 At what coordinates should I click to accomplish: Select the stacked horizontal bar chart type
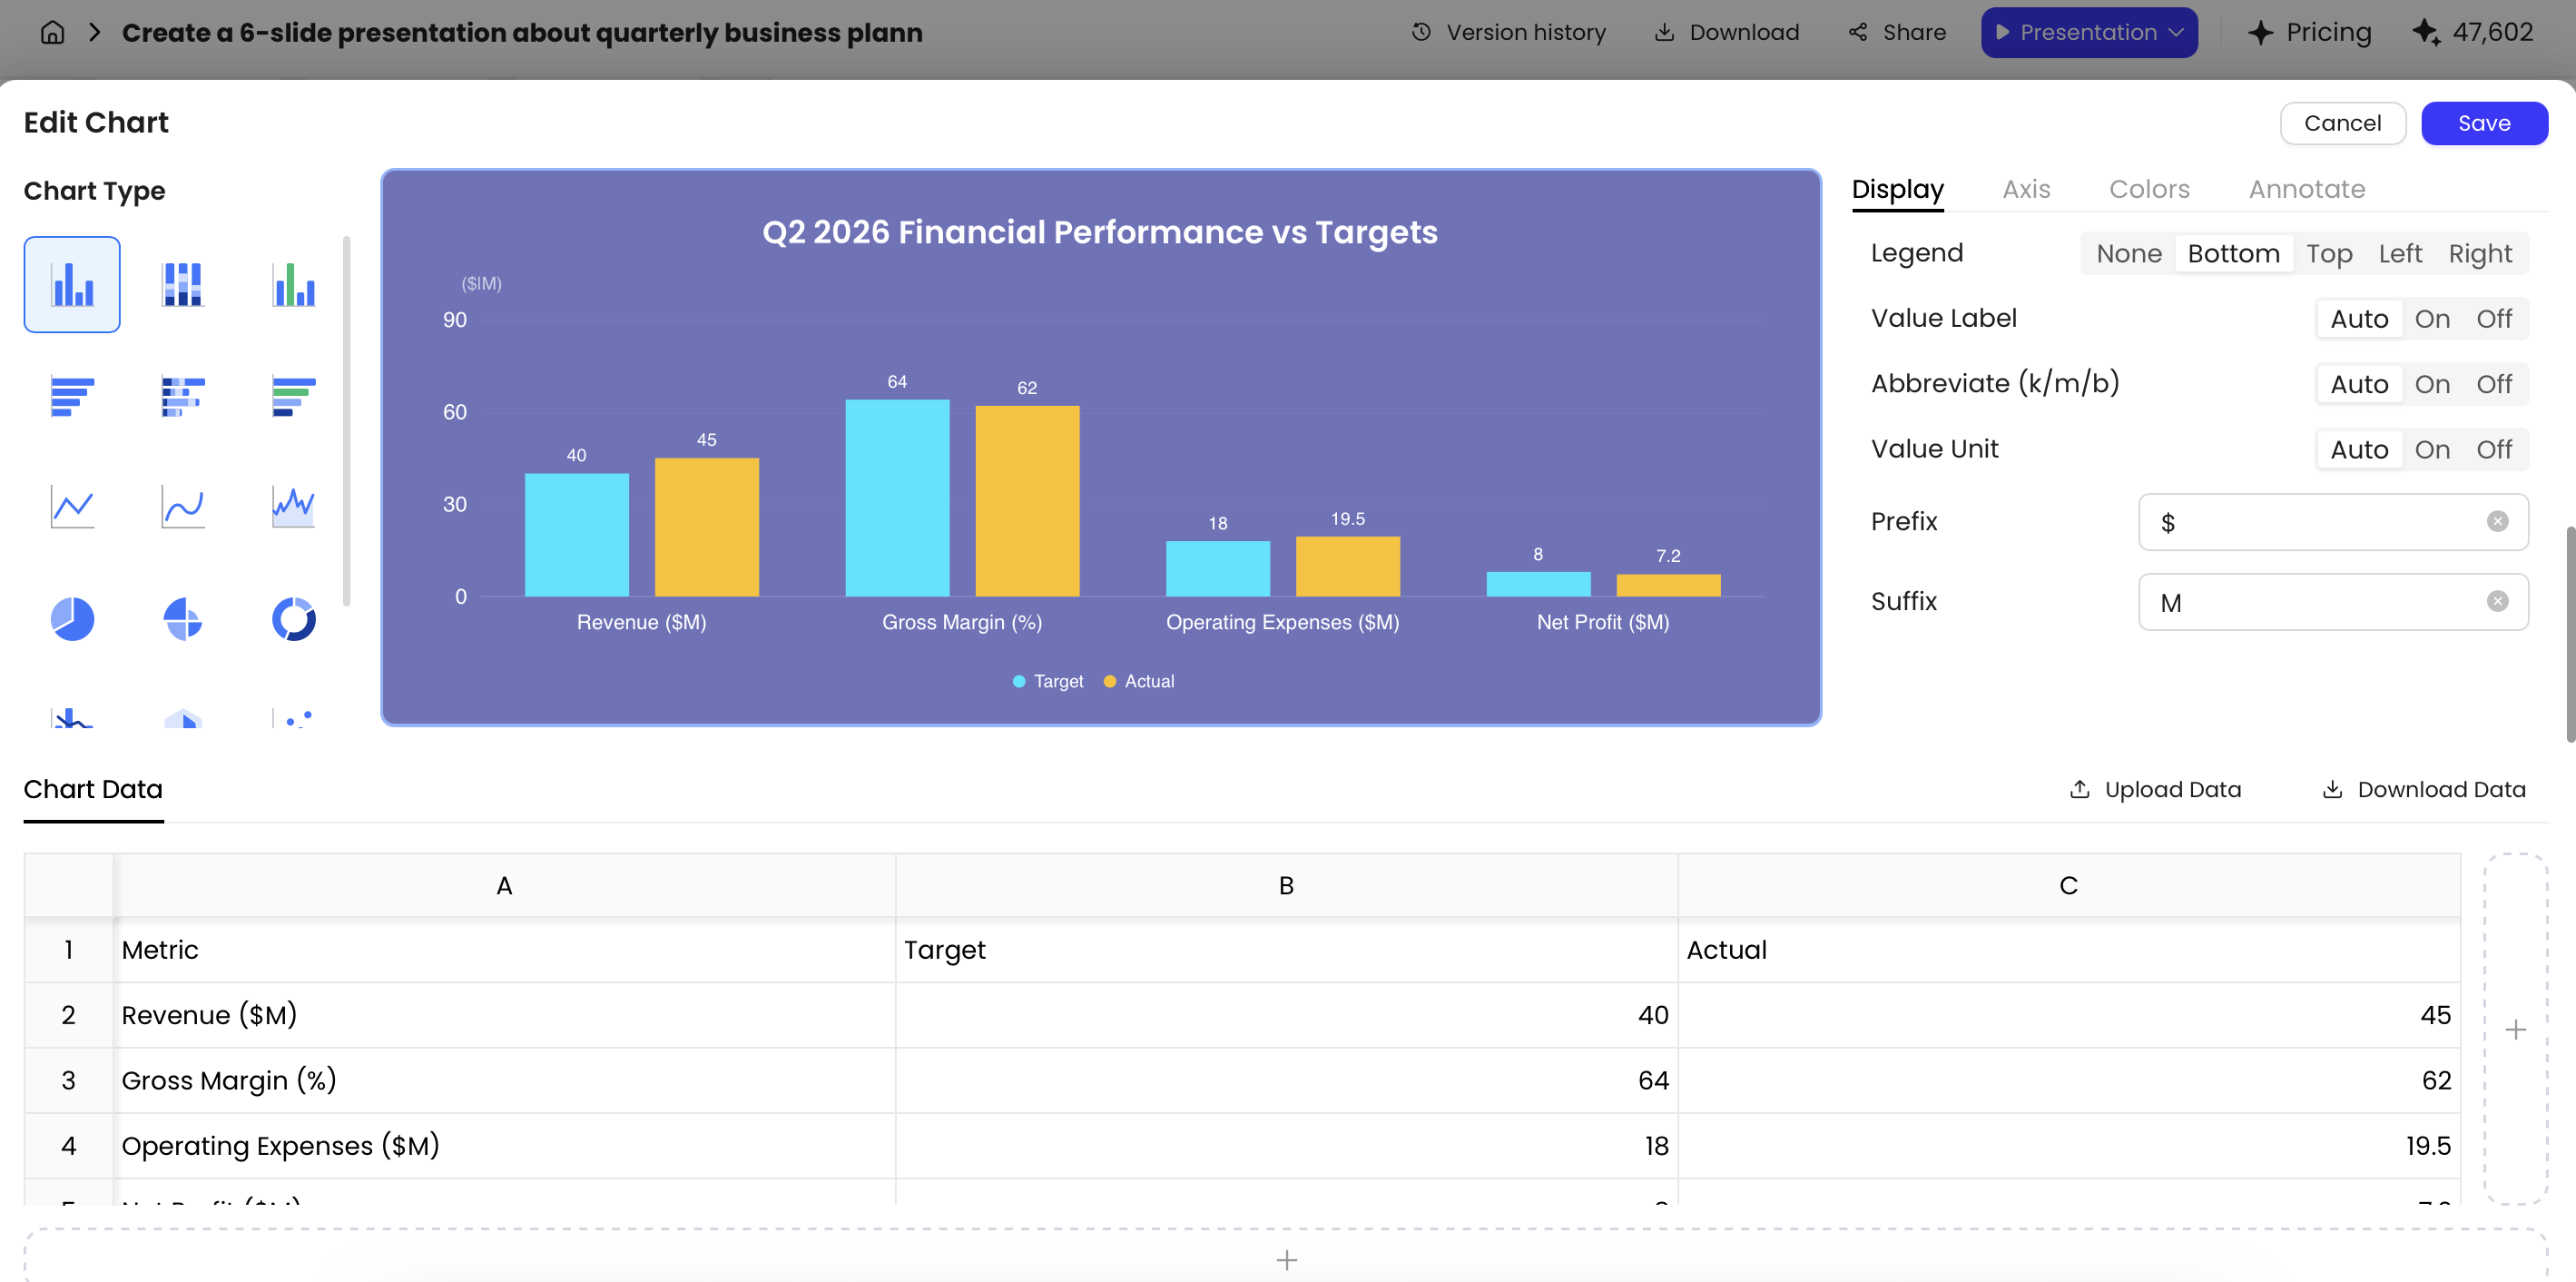coord(182,397)
